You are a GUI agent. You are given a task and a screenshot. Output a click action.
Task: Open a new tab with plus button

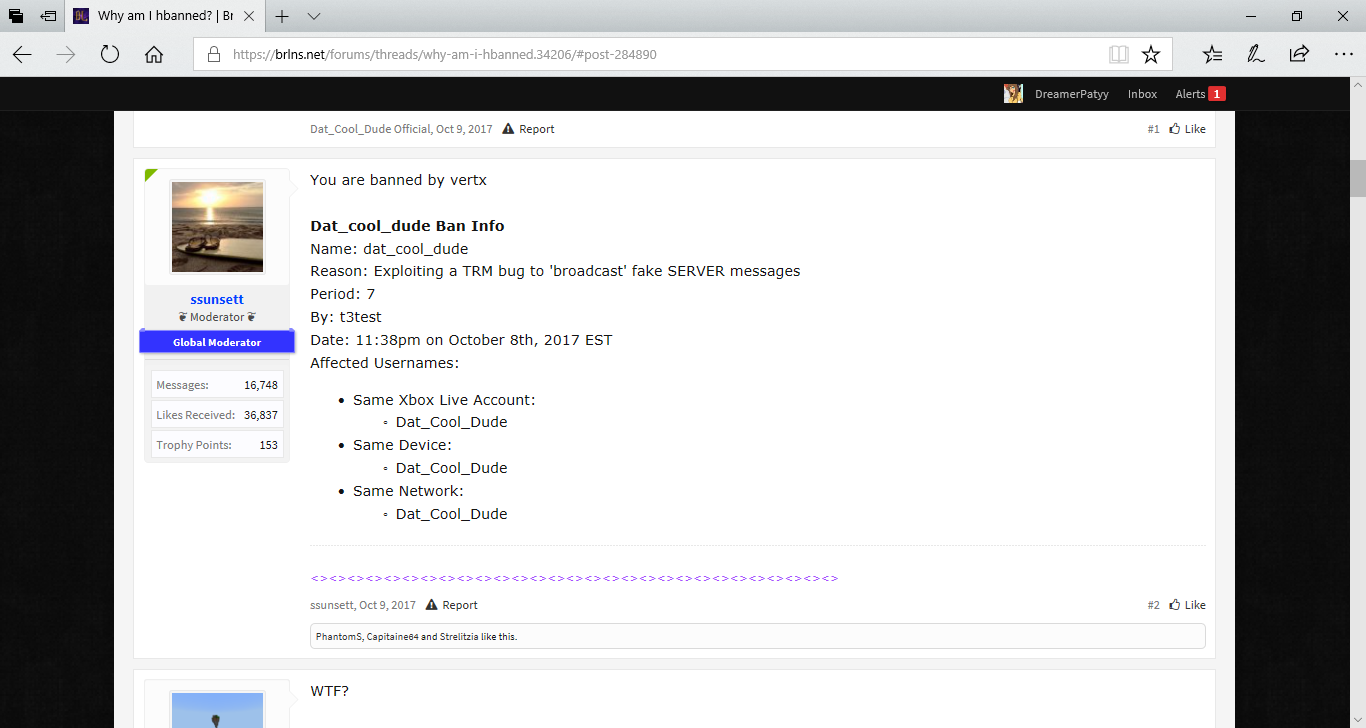282,16
